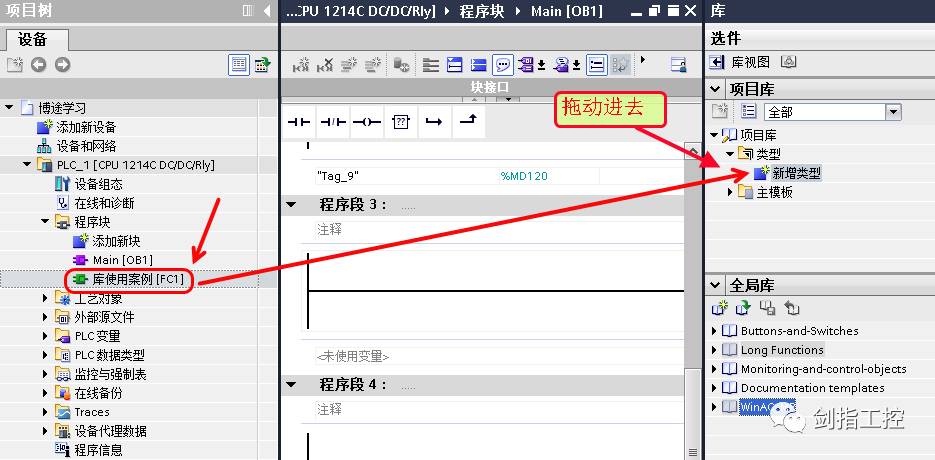Collapse 程序段 4 network
The height and width of the screenshot is (460, 935).
point(291,385)
